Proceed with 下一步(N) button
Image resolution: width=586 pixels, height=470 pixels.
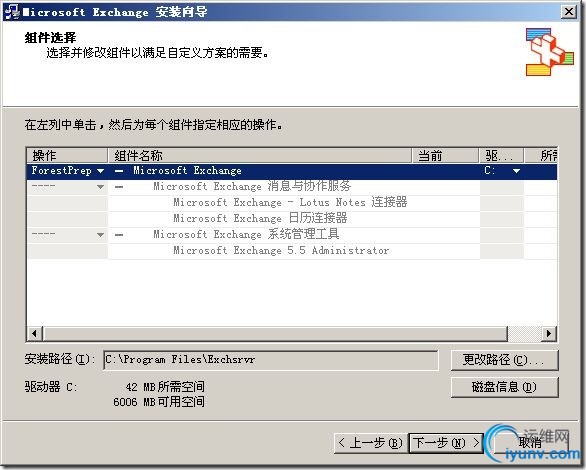click(x=446, y=443)
